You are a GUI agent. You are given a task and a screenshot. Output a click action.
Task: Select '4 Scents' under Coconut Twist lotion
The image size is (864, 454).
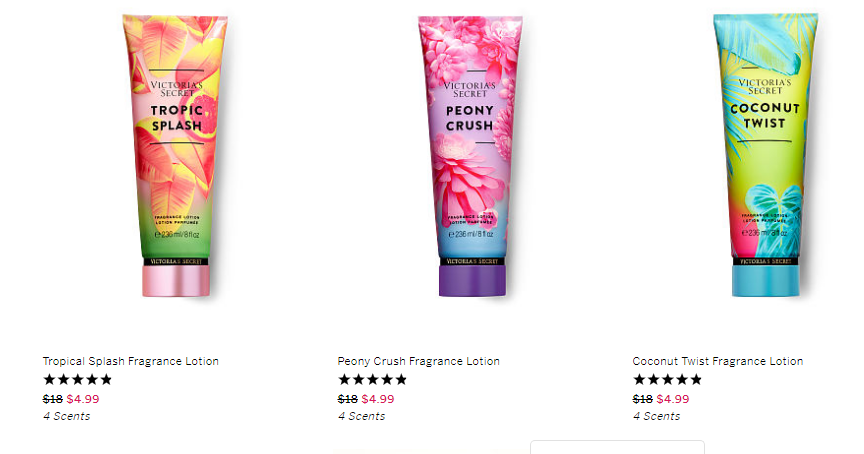coord(656,416)
